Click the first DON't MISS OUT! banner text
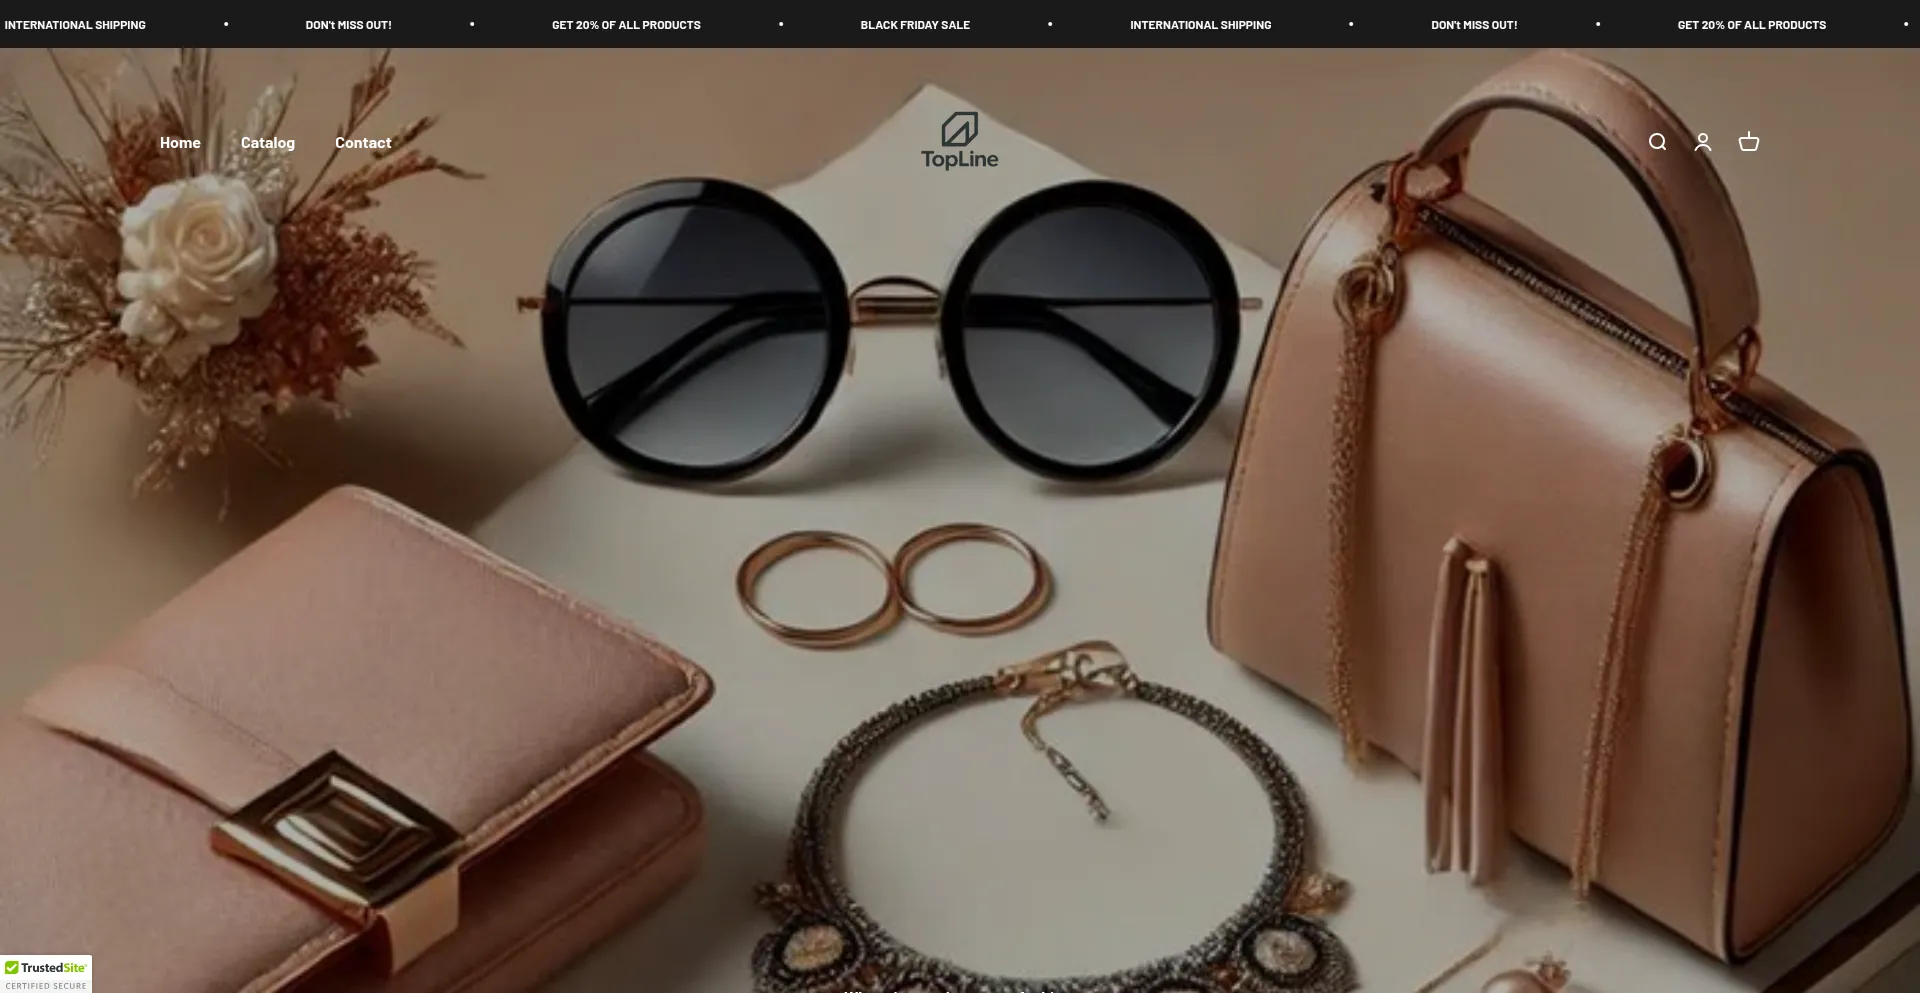Viewport: 1920px width, 993px height. (x=348, y=25)
